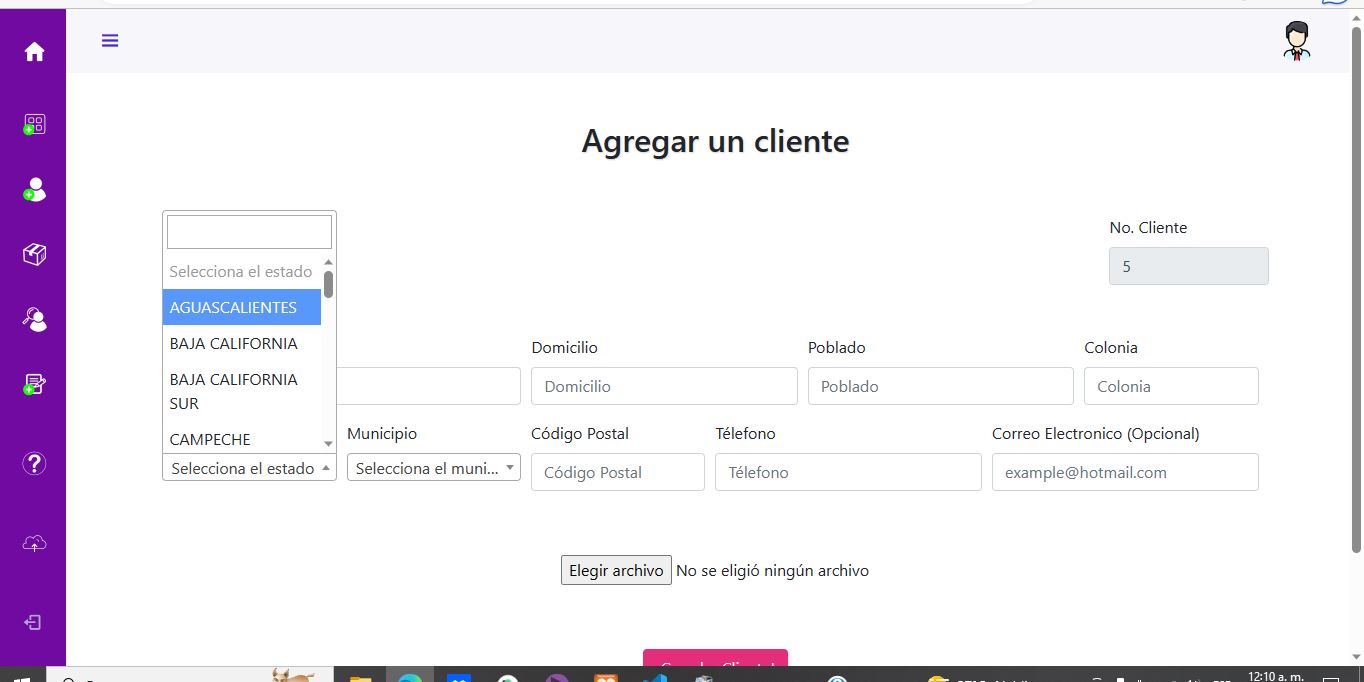Click the cloud upload icon in sidebar
This screenshot has height=682, width=1364.
34,543
